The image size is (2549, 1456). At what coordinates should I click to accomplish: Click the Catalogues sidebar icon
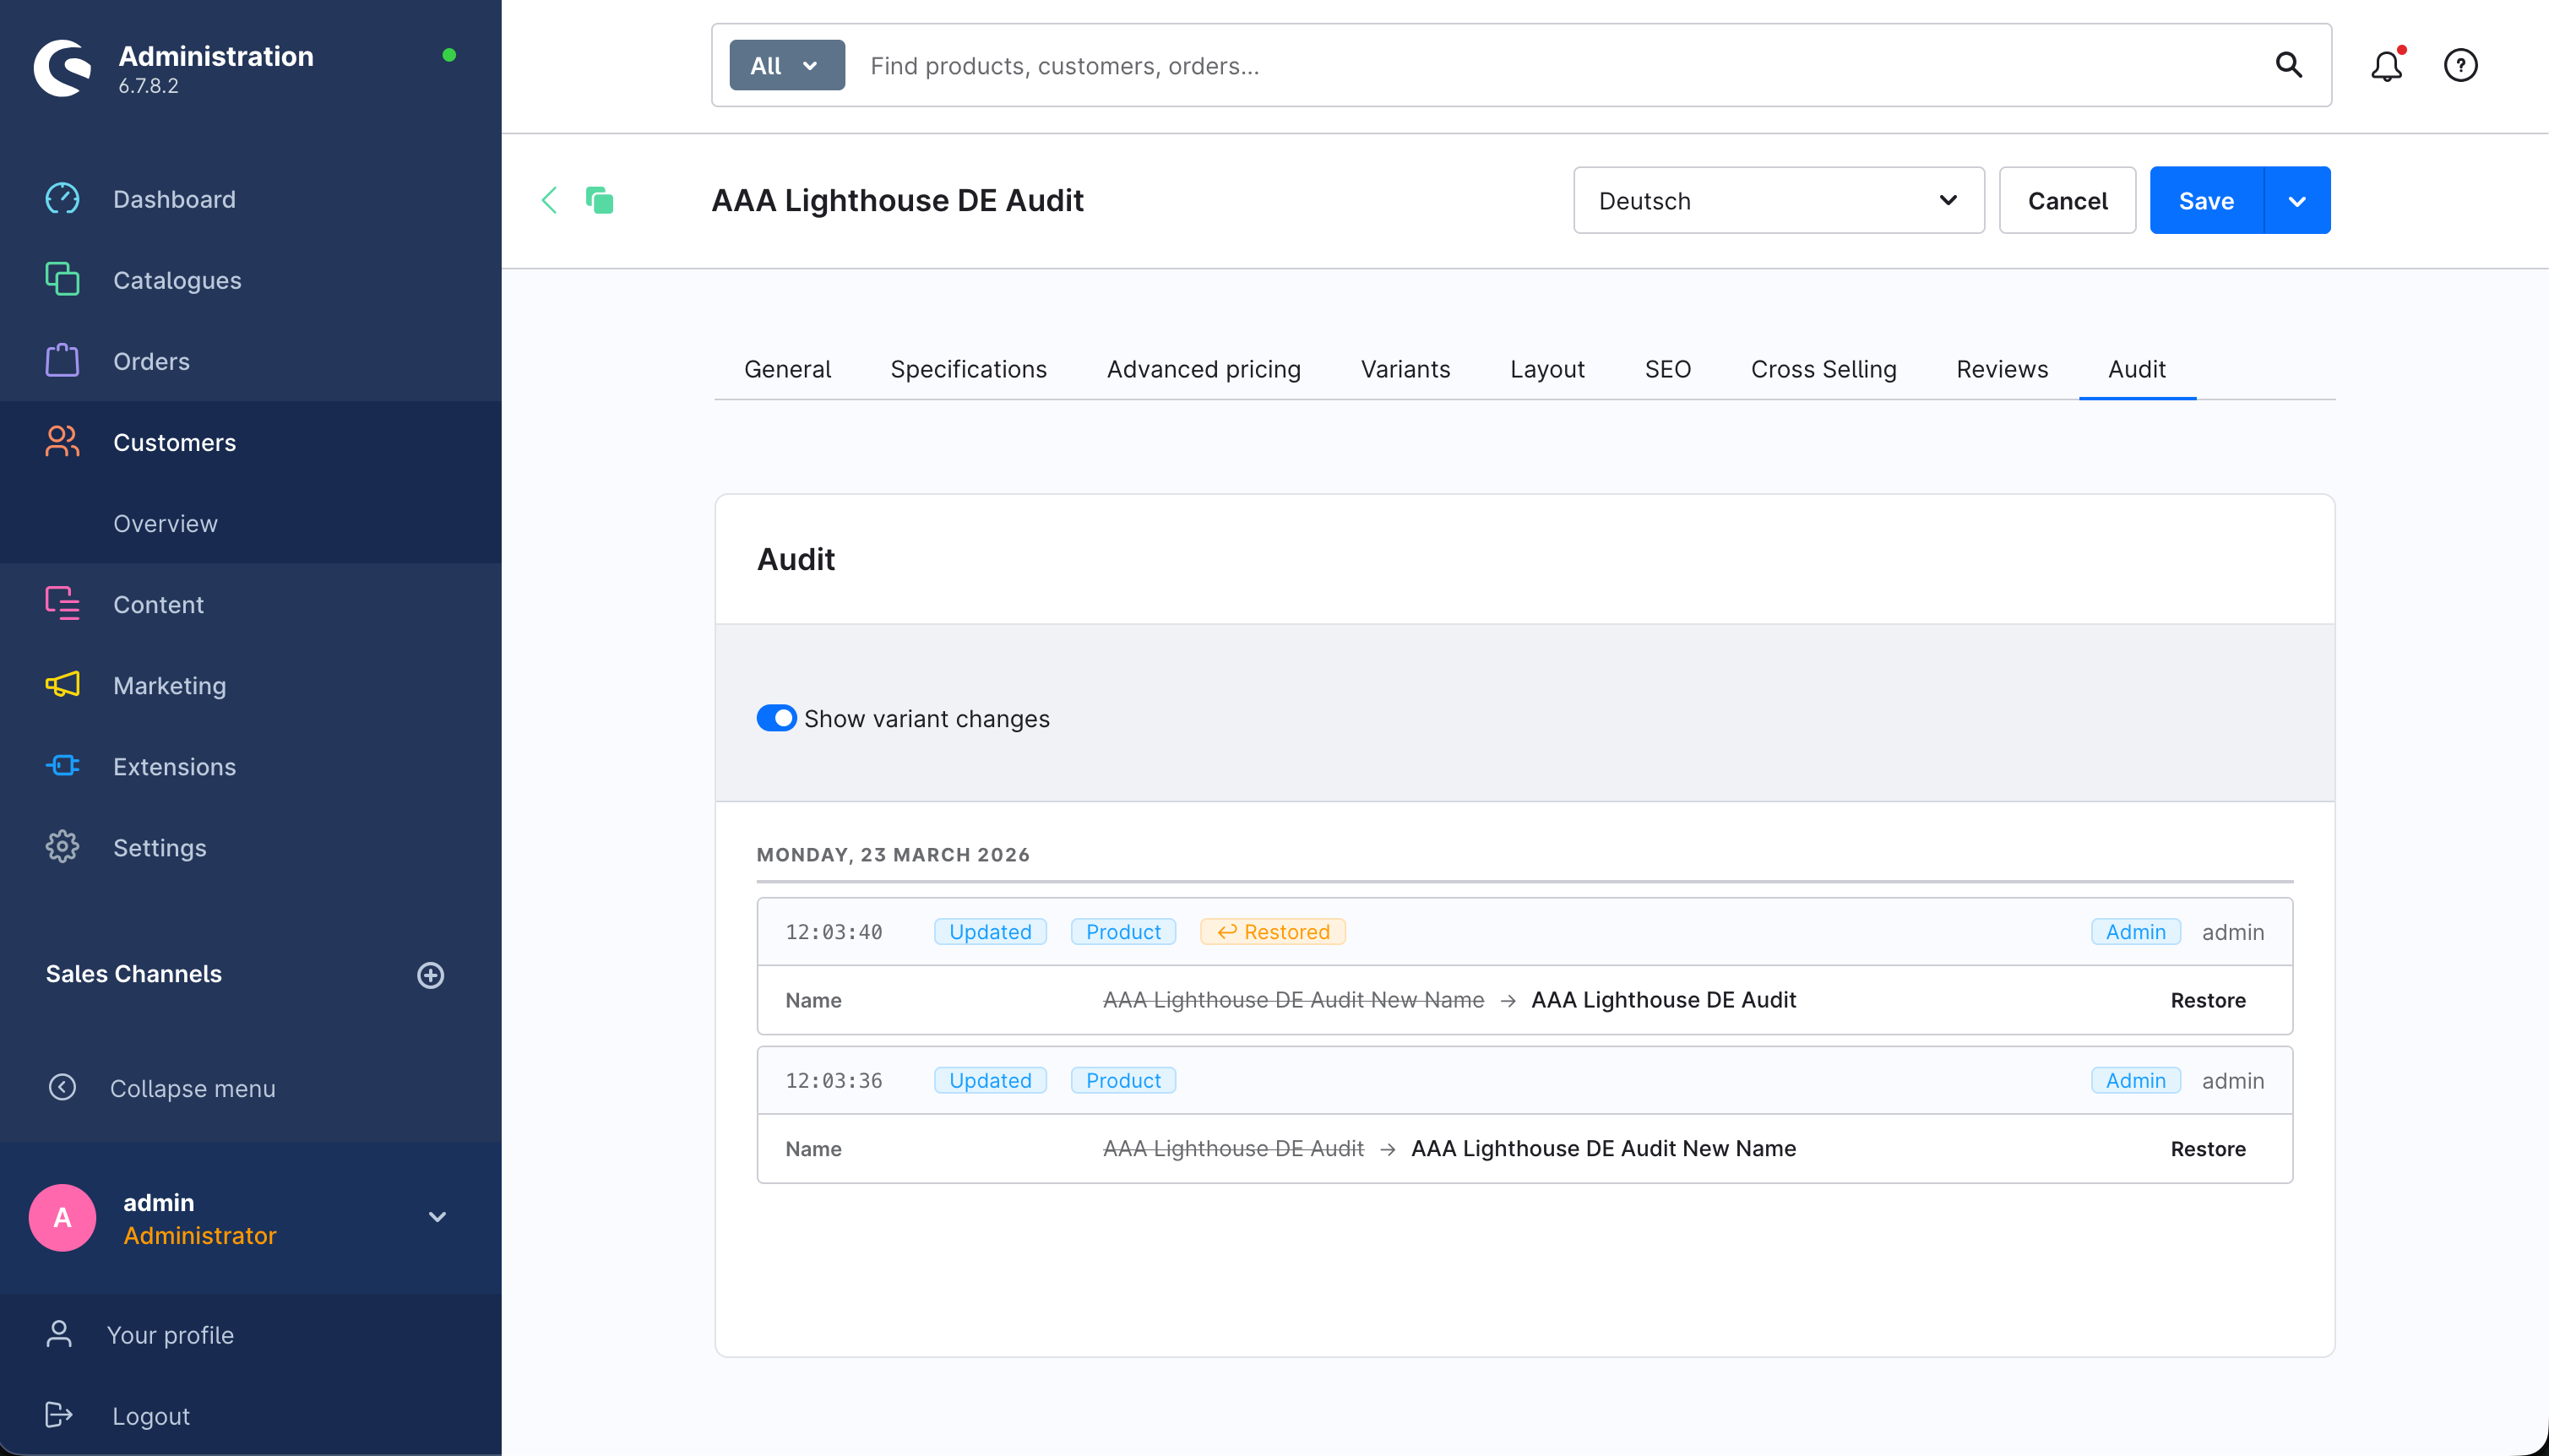[62, 279]
